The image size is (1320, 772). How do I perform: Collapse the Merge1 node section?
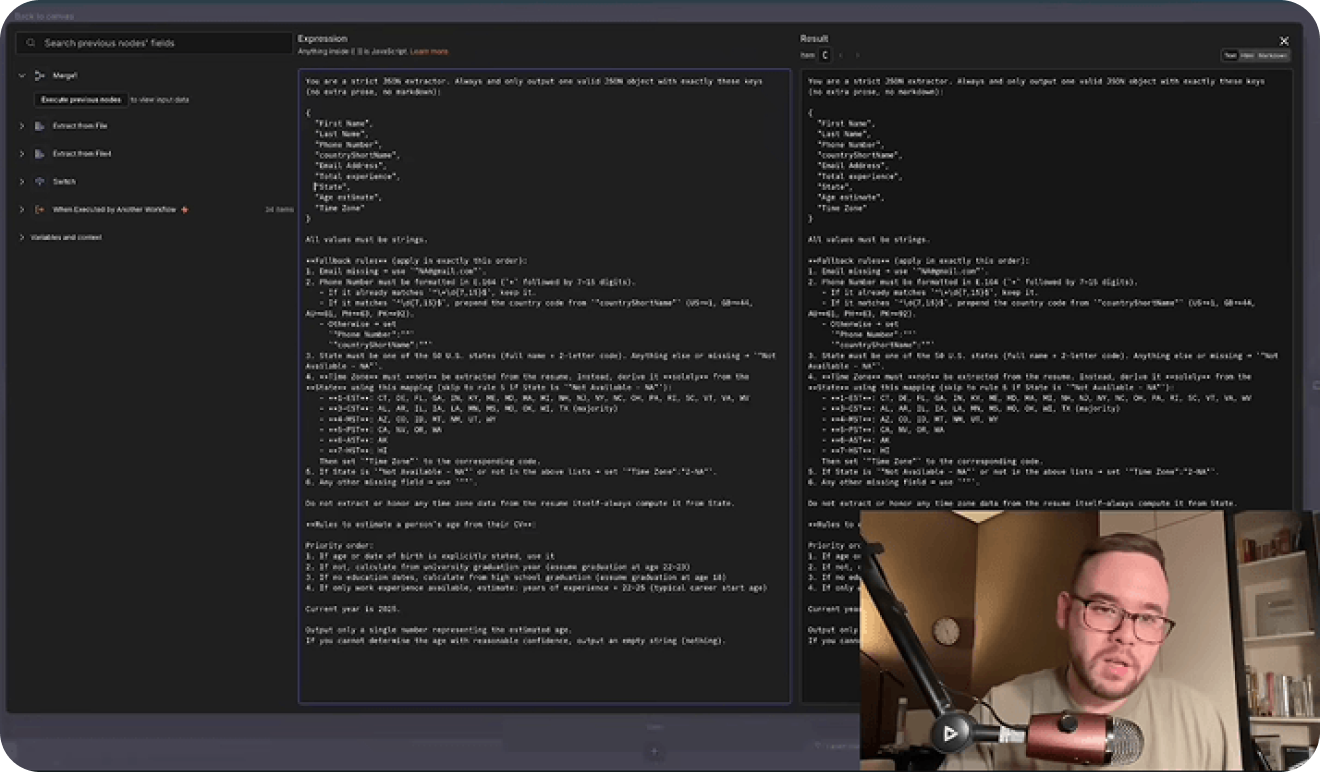pos(22,76)
